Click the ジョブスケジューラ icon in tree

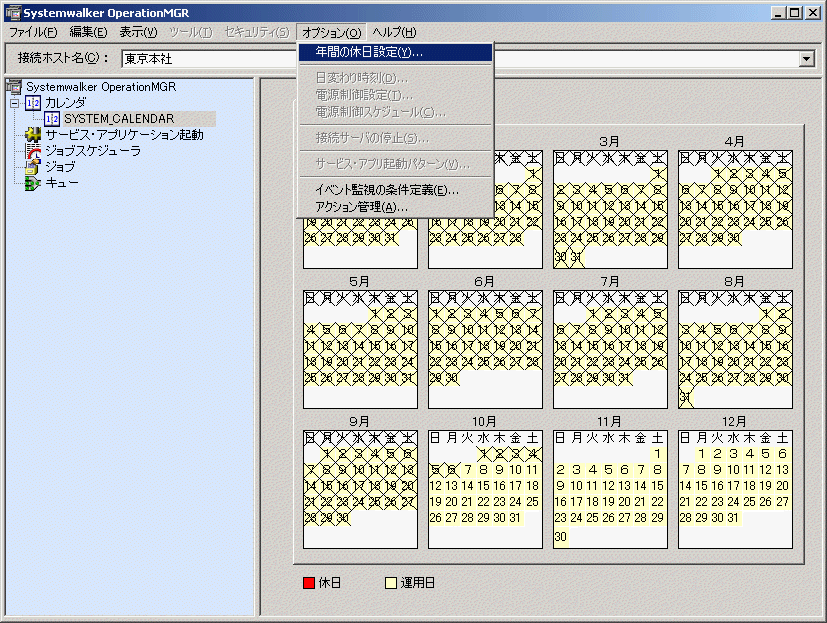pos(33,151)
